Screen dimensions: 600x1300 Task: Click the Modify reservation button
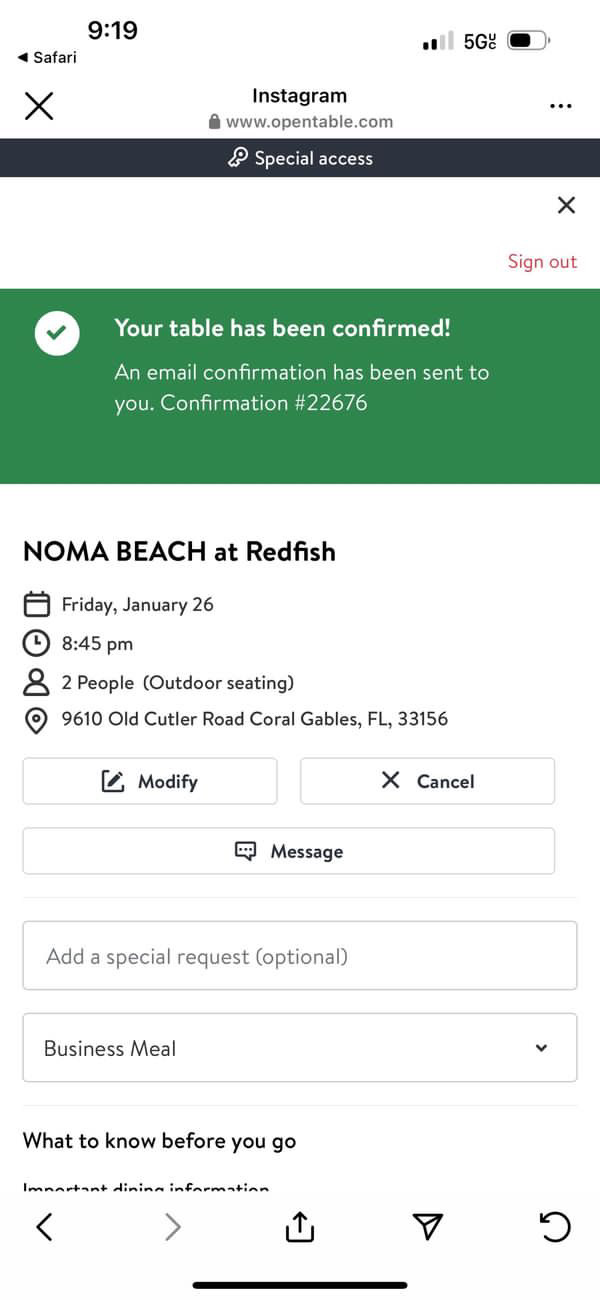click(x=150, y=781)
